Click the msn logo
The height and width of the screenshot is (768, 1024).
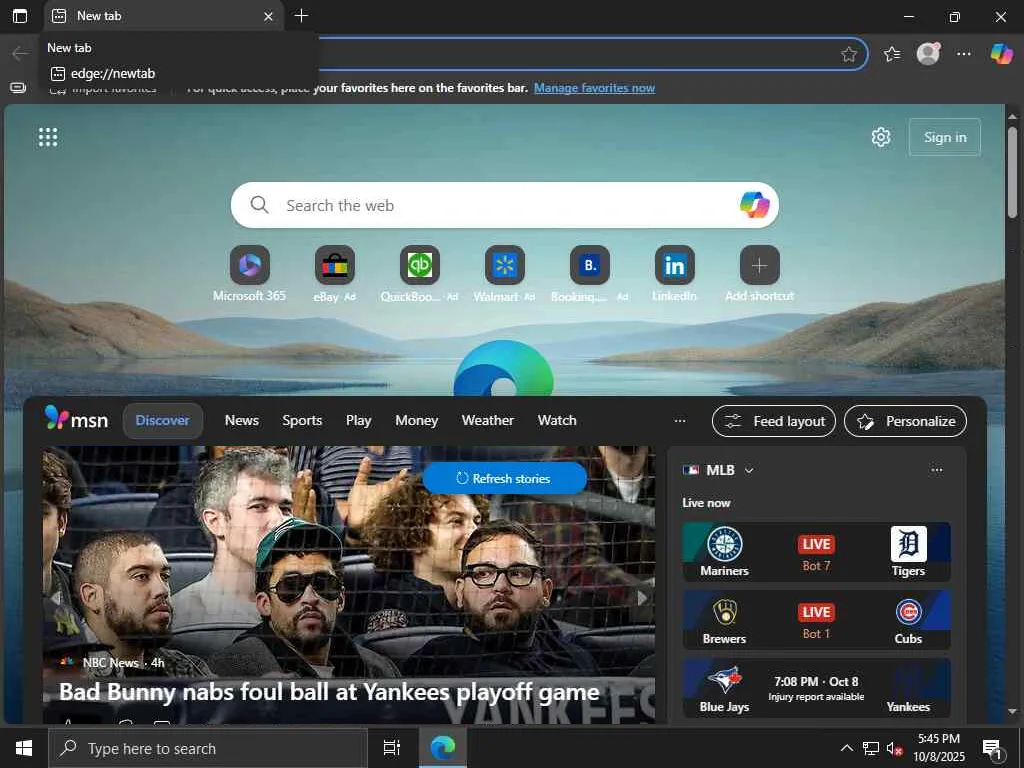pos(76,419)
